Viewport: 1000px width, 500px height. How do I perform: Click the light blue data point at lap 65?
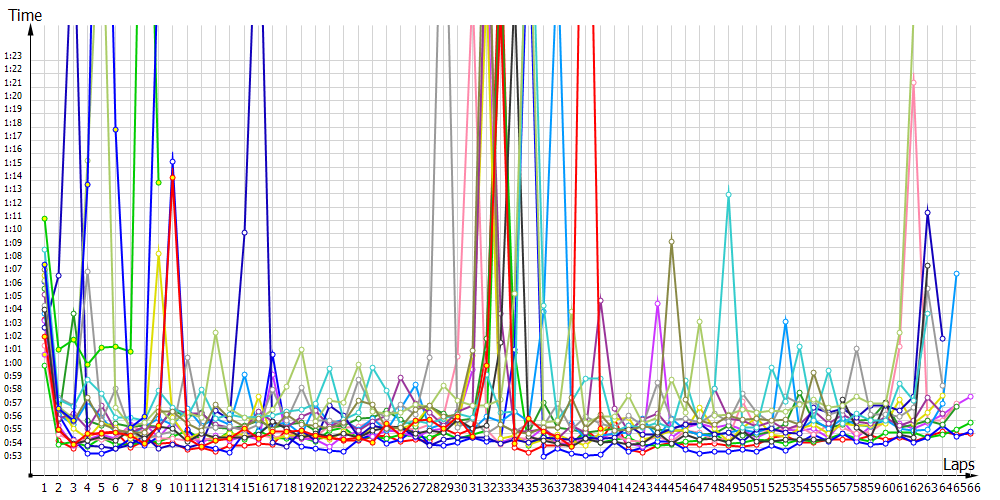[x=957, y=273]
